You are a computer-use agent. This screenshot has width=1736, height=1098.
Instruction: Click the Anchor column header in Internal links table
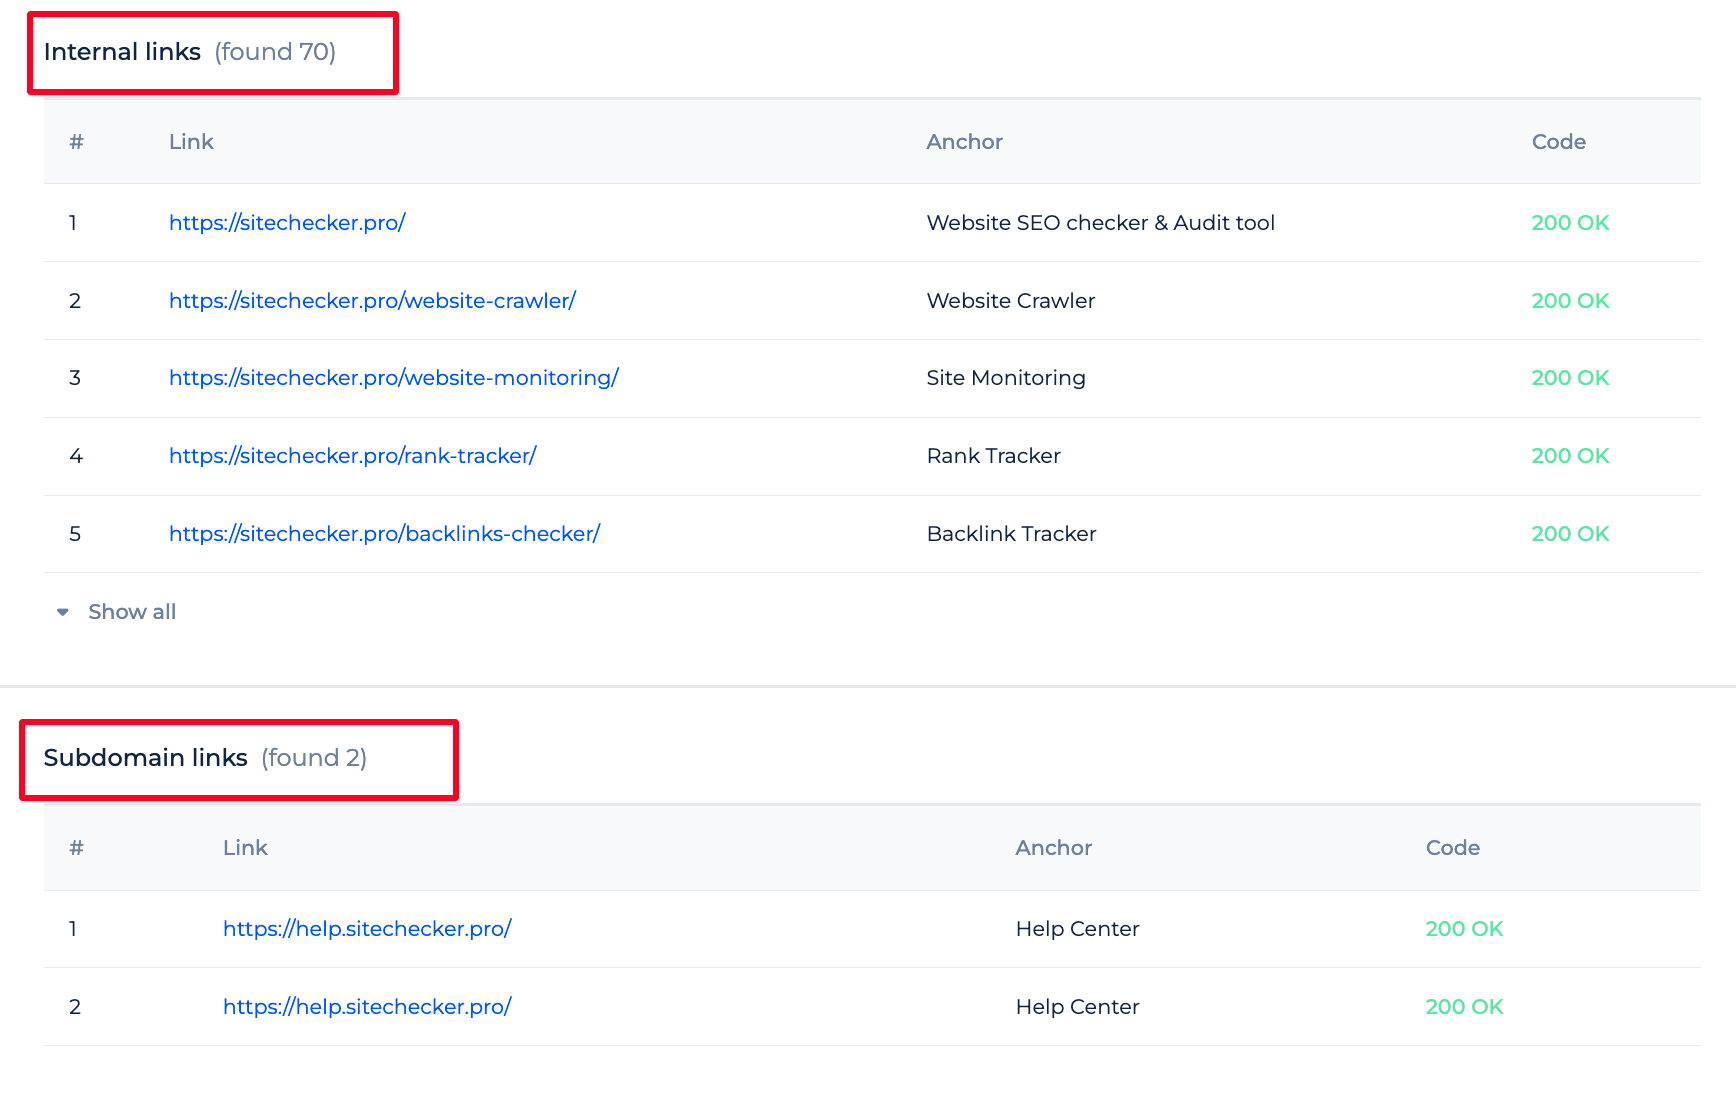click(964, 142)
